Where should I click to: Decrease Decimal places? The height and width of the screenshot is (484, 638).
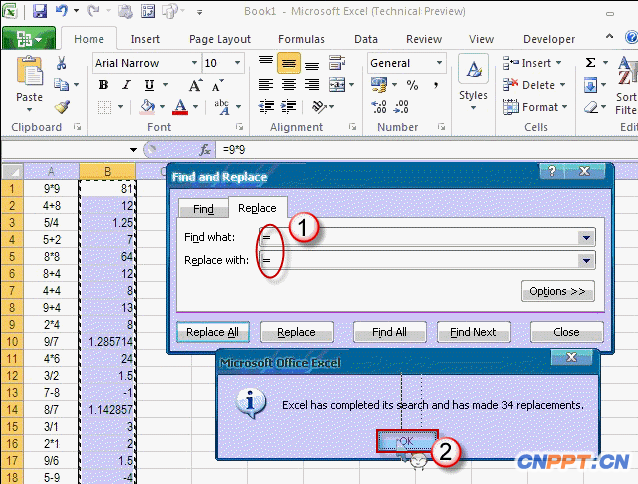coord(401,107)
